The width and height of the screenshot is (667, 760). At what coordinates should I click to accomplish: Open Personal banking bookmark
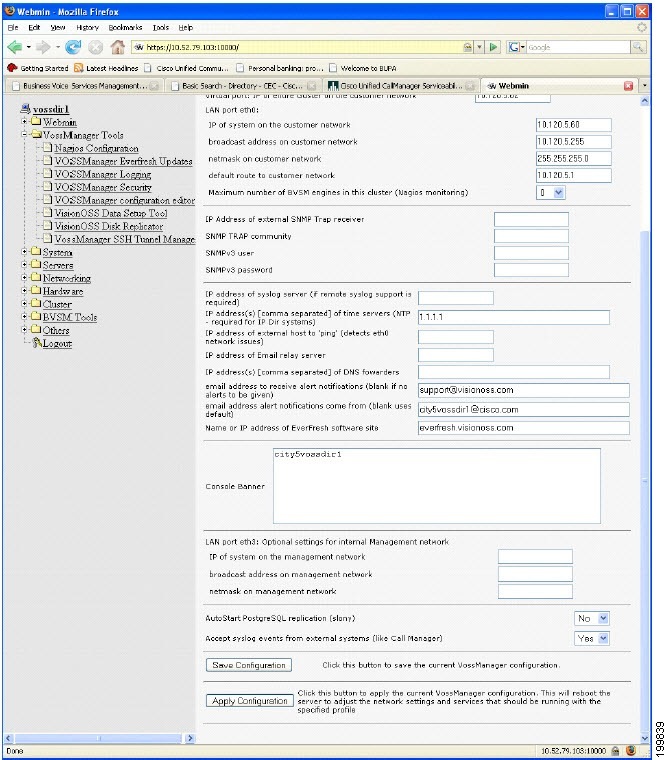pyautogui.click(x=280, y=68)
